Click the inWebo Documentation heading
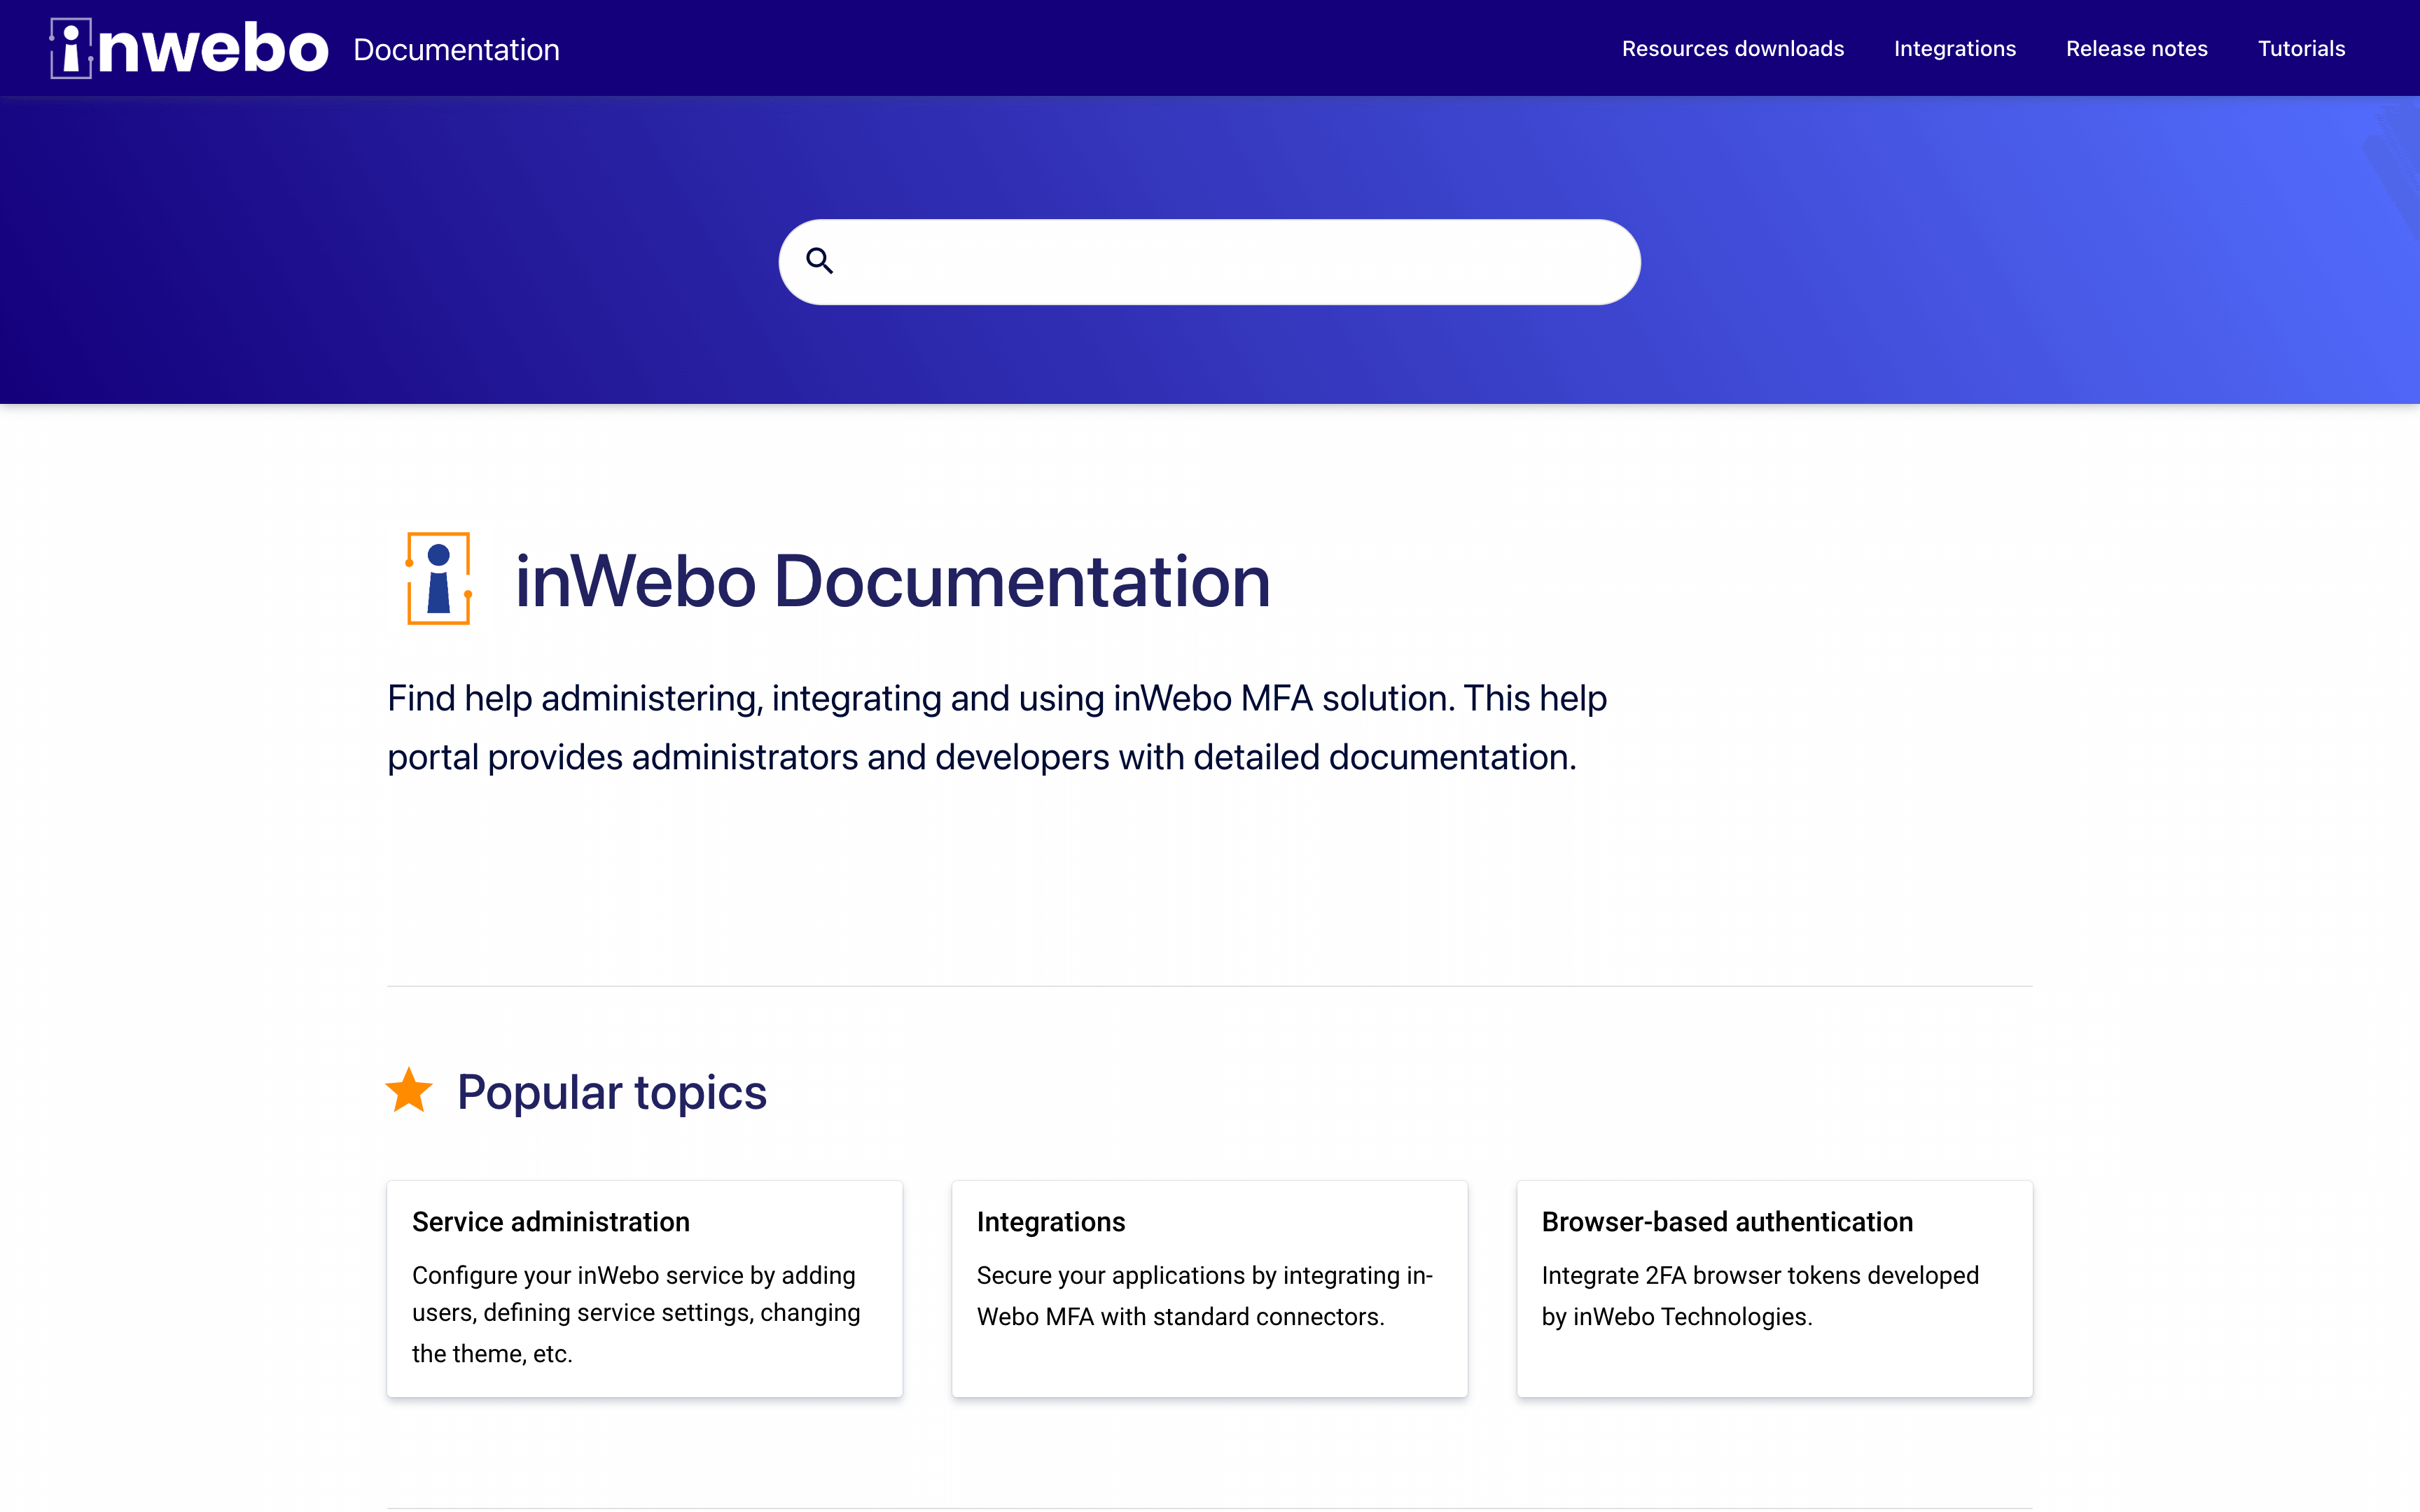The height and width of the screenshot is (1512, 2420). (x=892, y=581)
